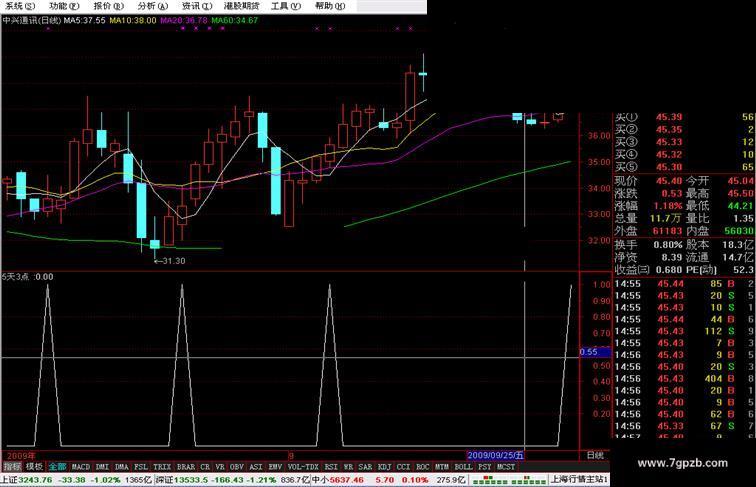The width and height of the screenshot is (756, 487).
Task: Click the 深证 index value 13533.5
Action: click(x=191, y=480)
